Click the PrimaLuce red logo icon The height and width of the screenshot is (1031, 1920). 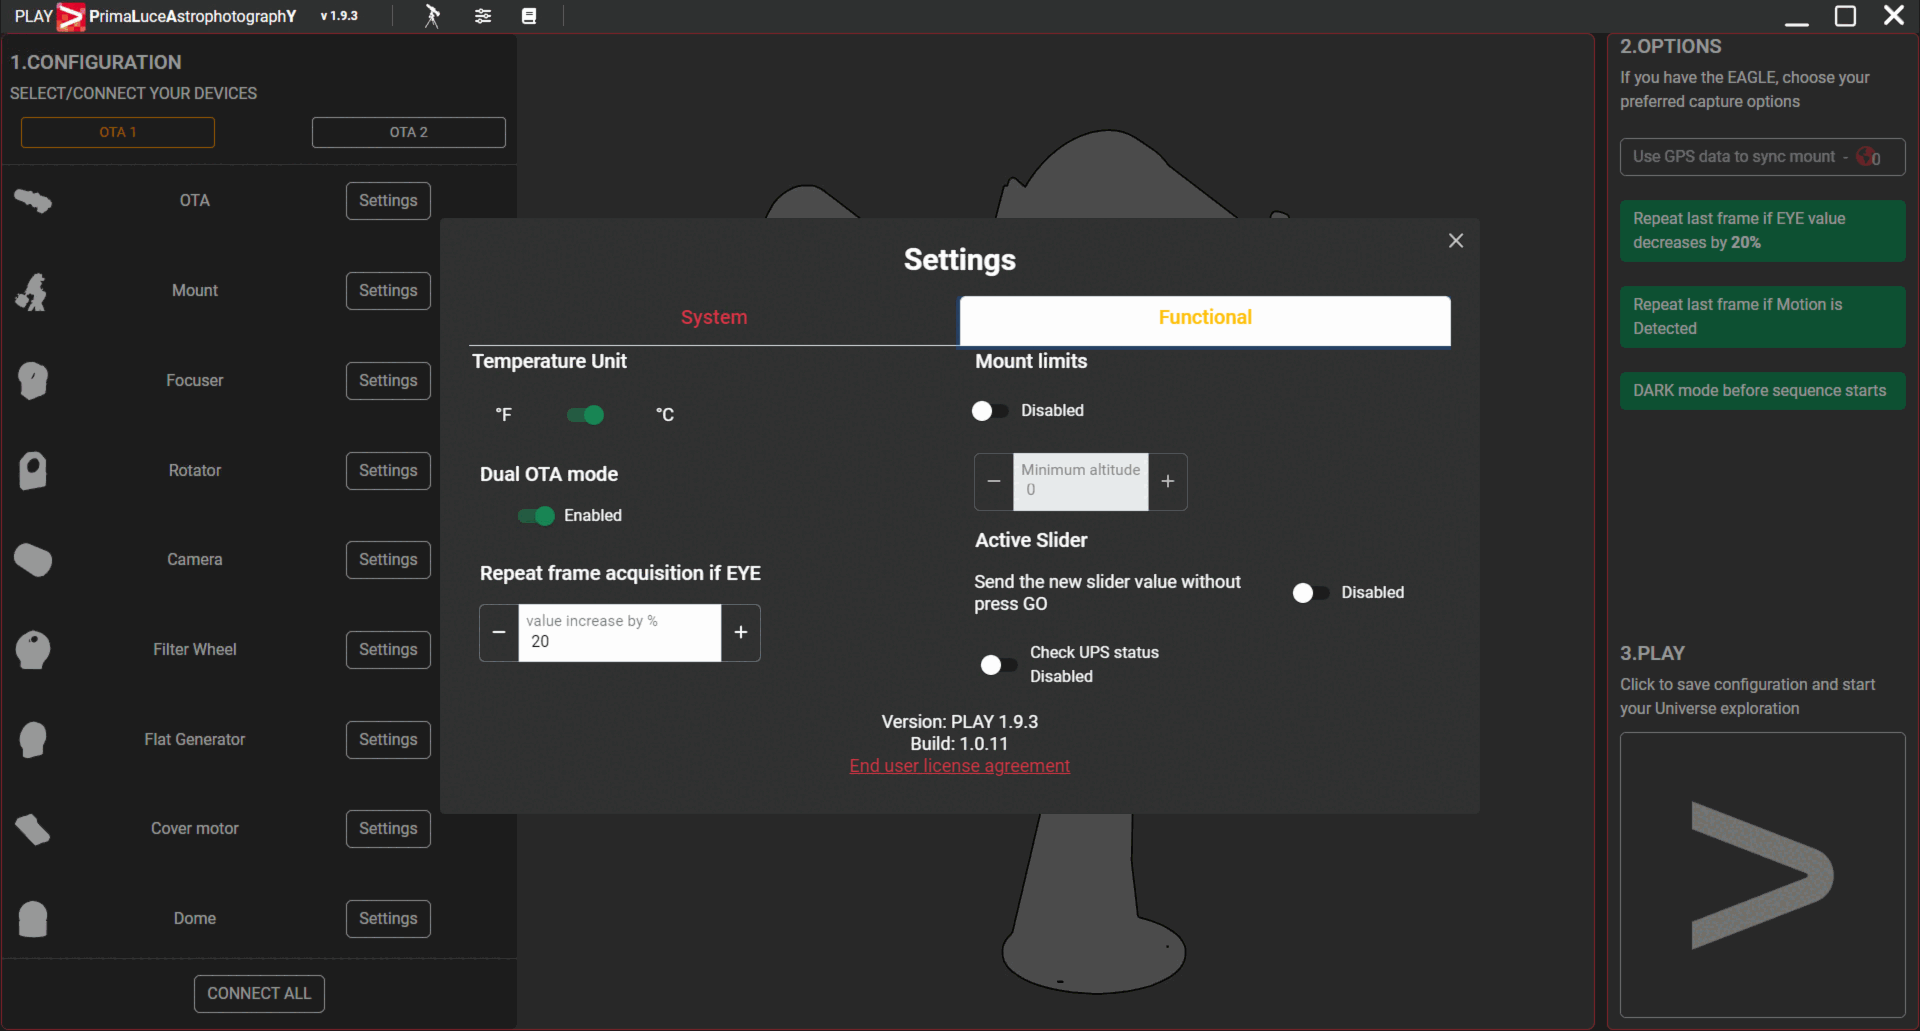(71, 16)
